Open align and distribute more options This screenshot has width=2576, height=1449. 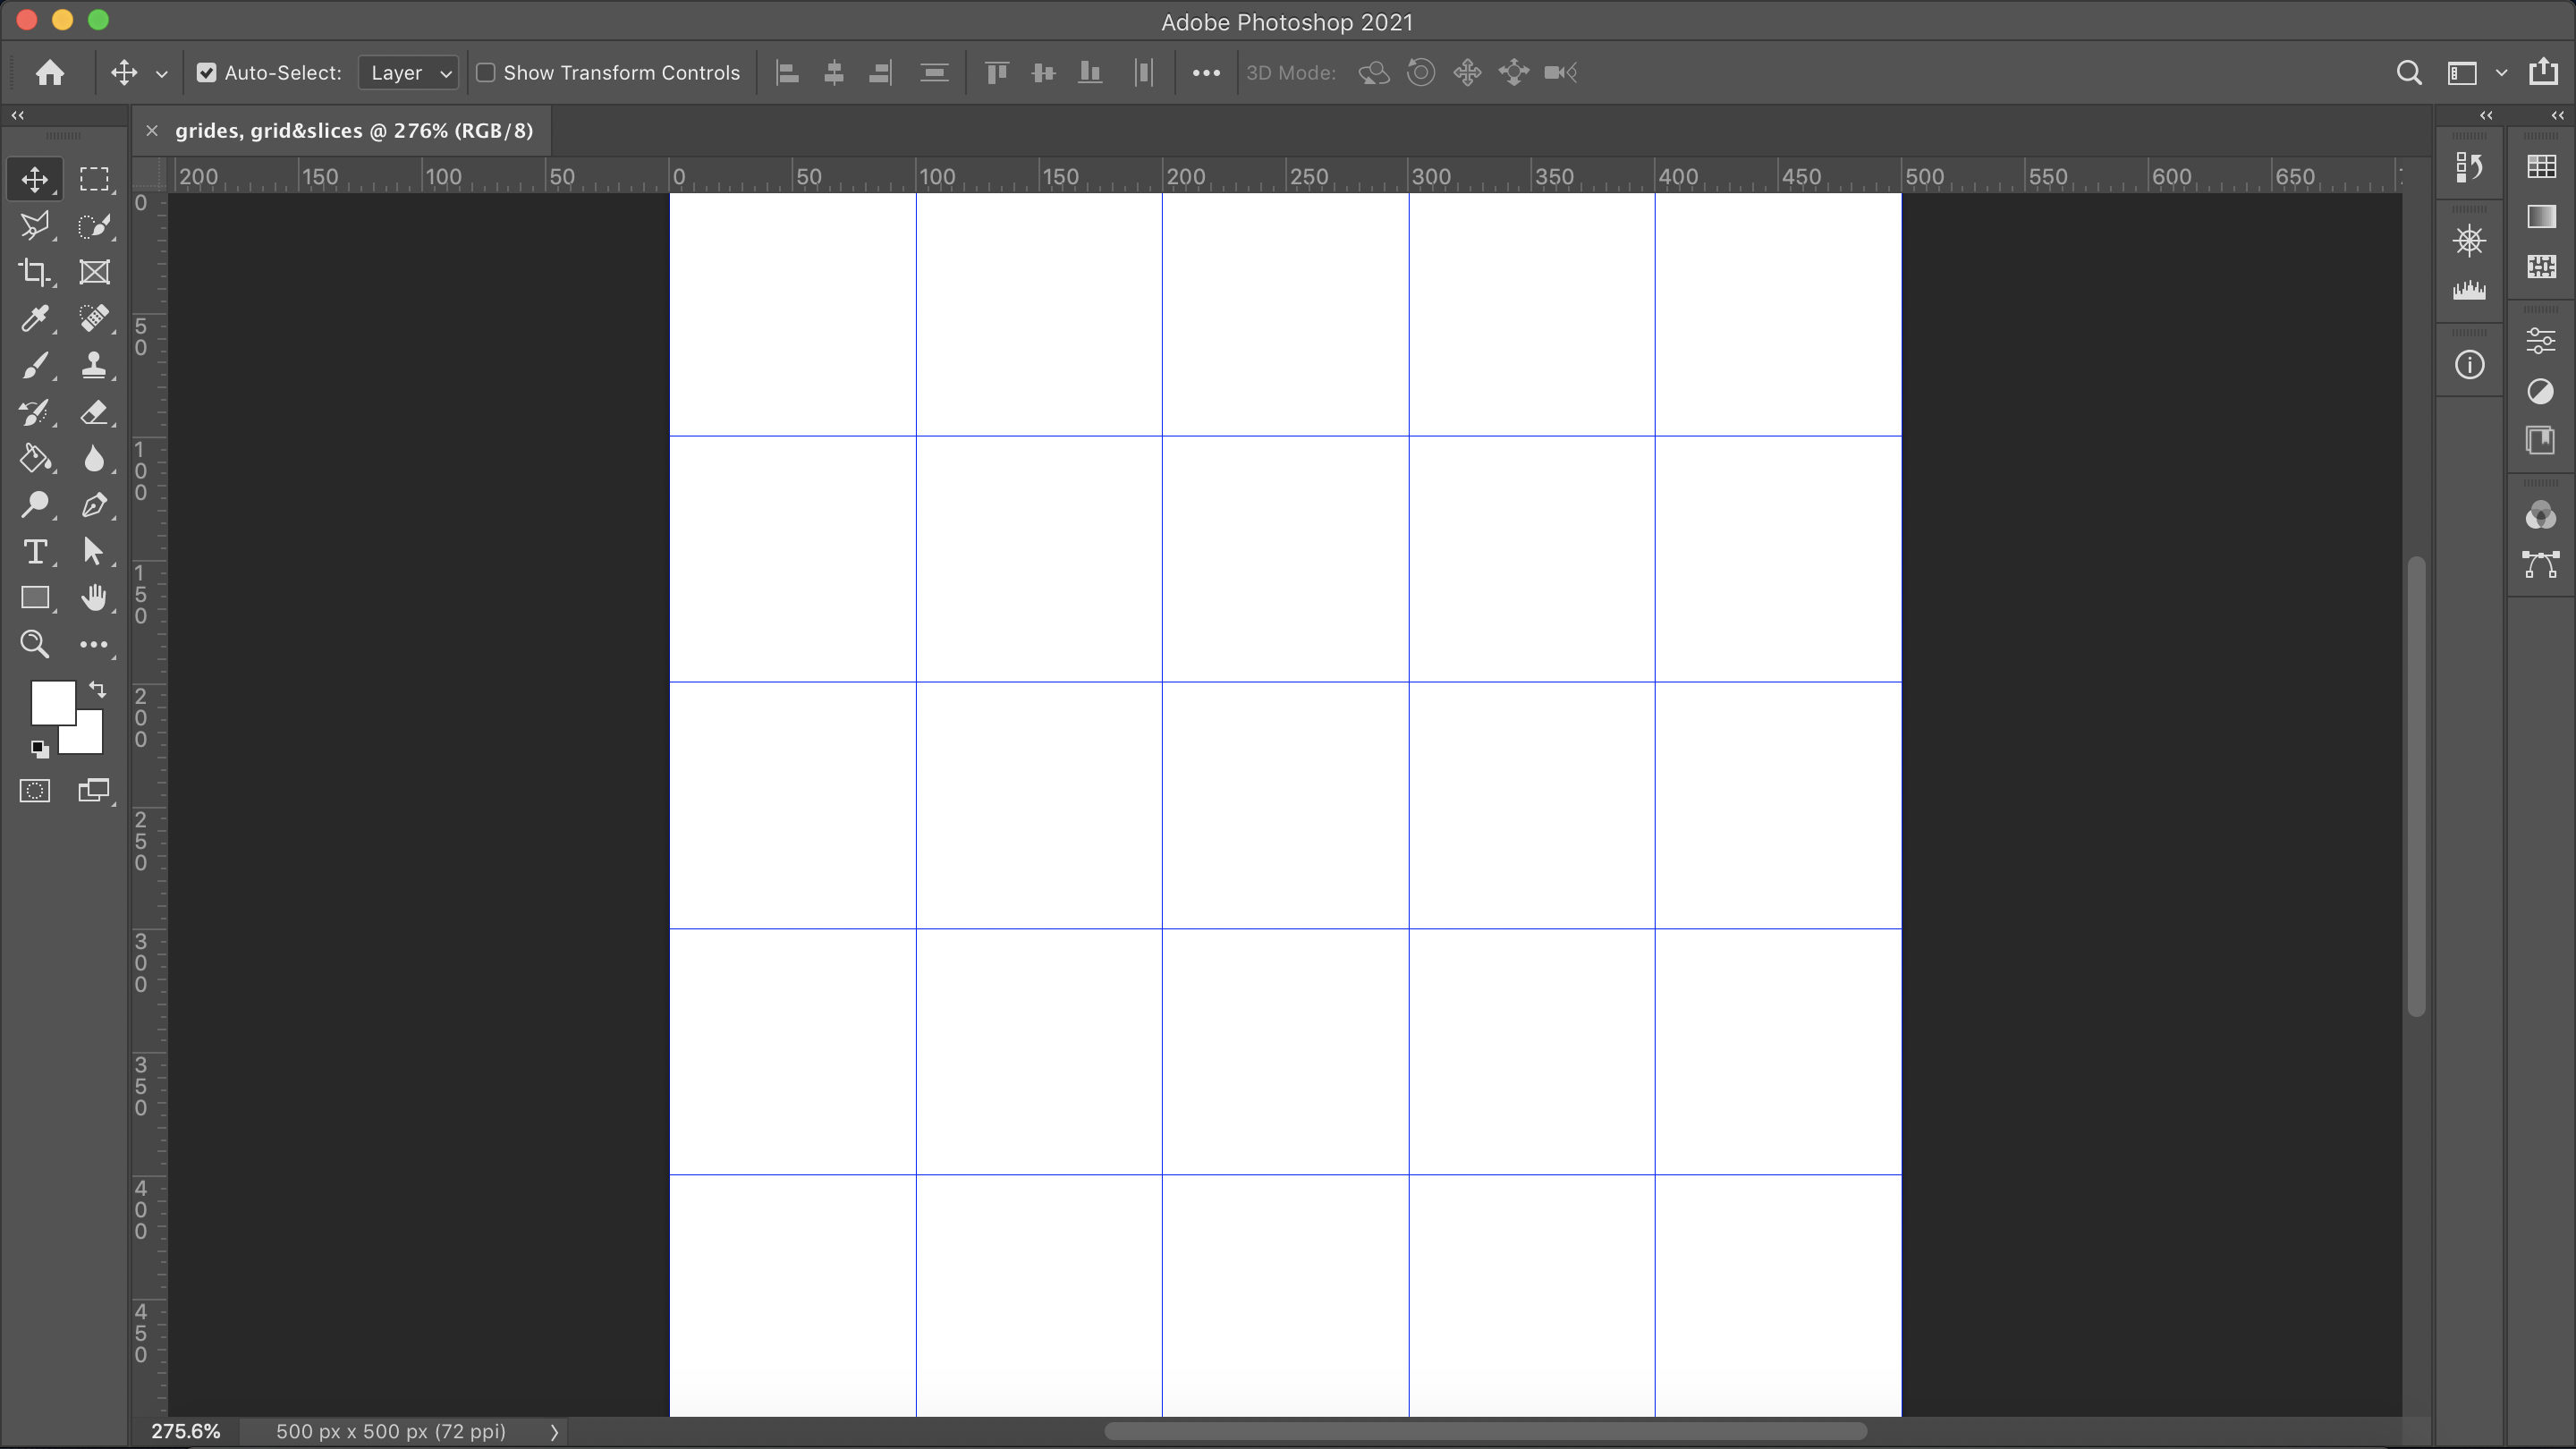(x=1205, y=73)
